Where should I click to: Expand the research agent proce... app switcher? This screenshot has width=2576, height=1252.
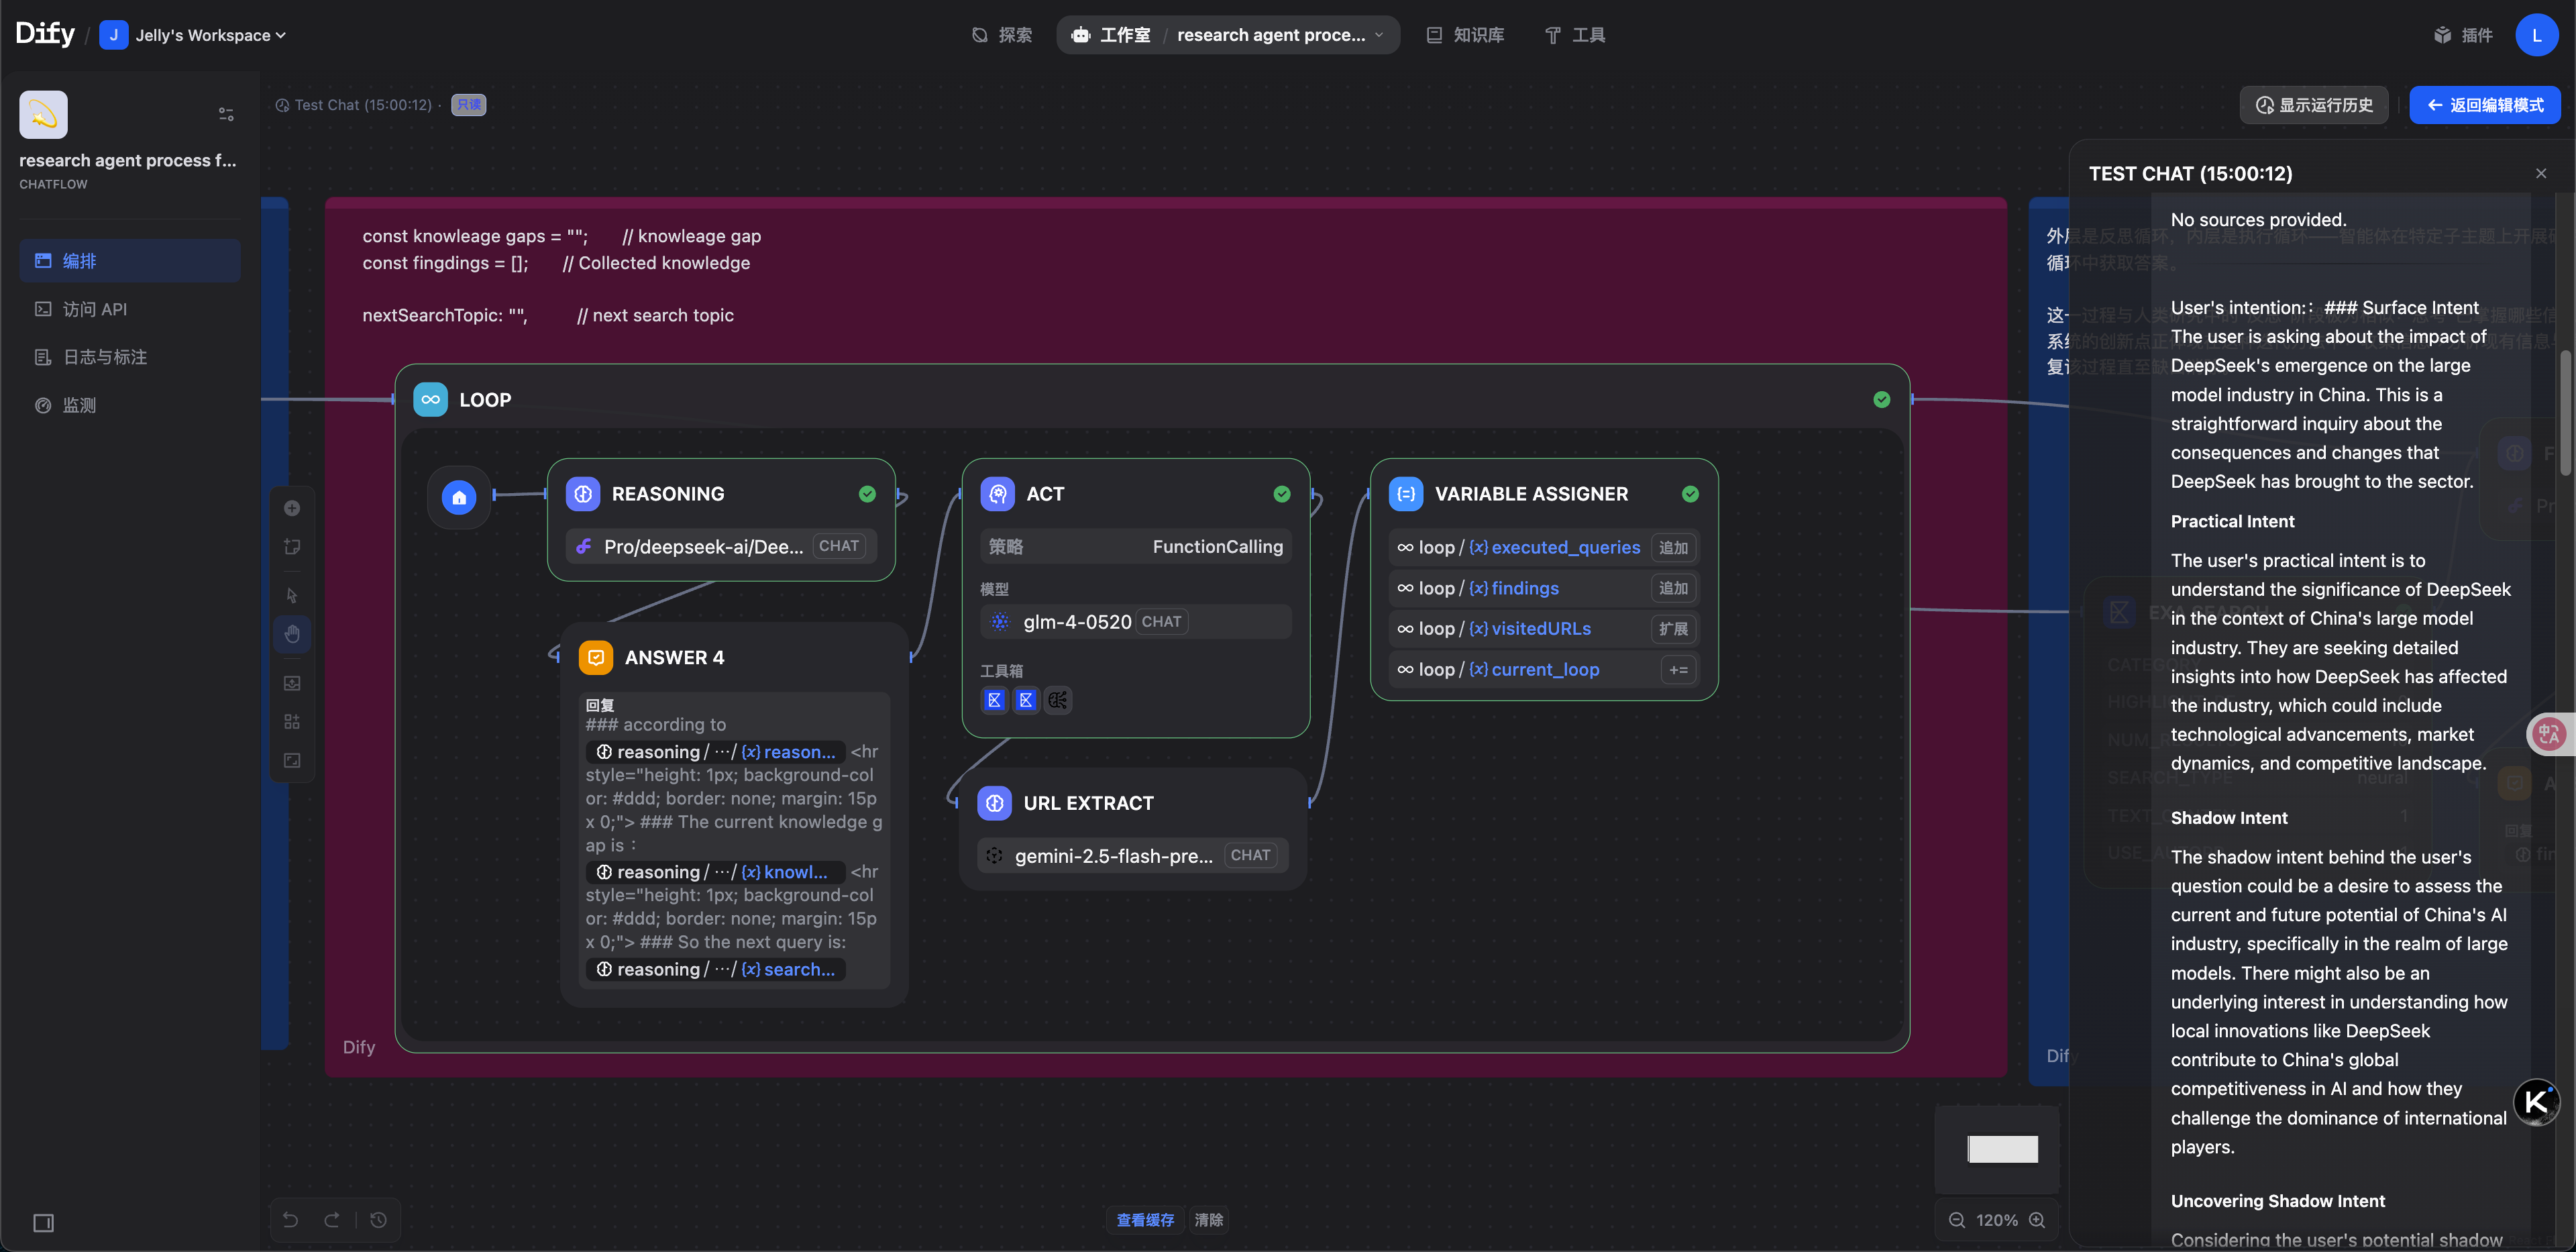click(x=1280, y=35)
